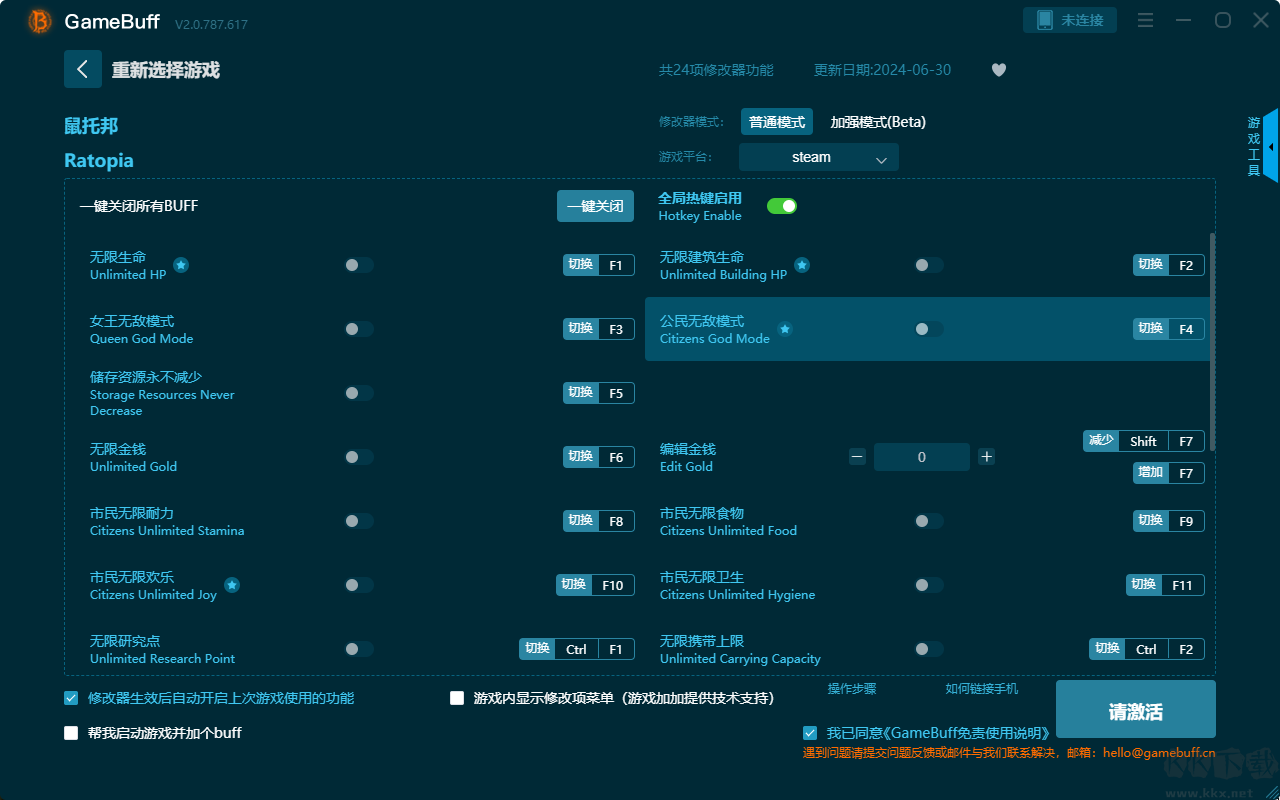Click F9 hotkey for Citizens Unlimited Food
Screen dimensions: 1280x800
pos(1169,521)
